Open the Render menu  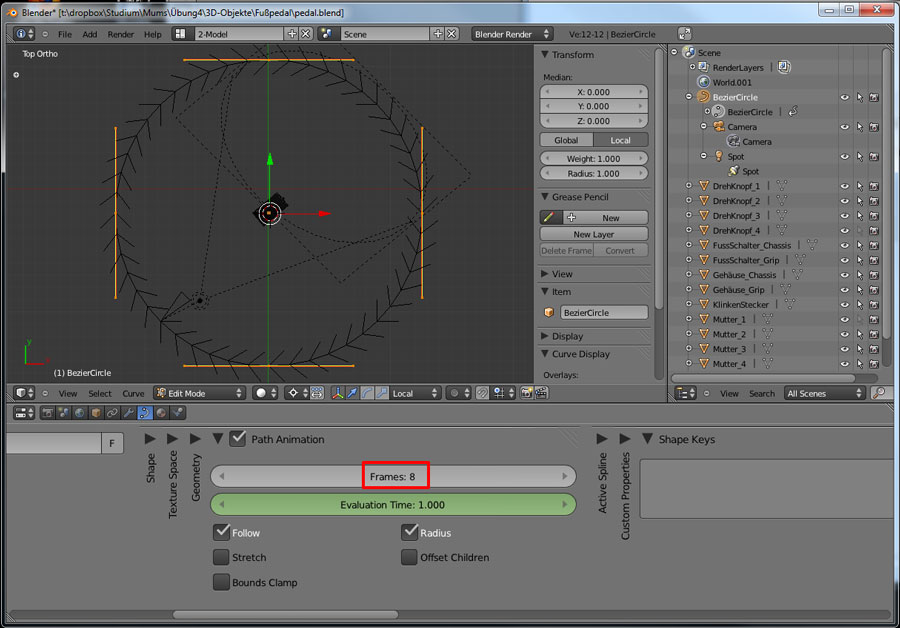pos(120,34)
